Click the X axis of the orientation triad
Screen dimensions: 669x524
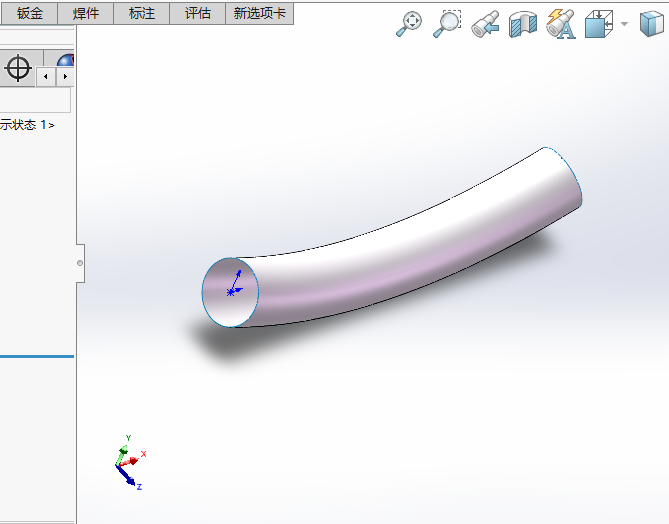coord(134,459)
